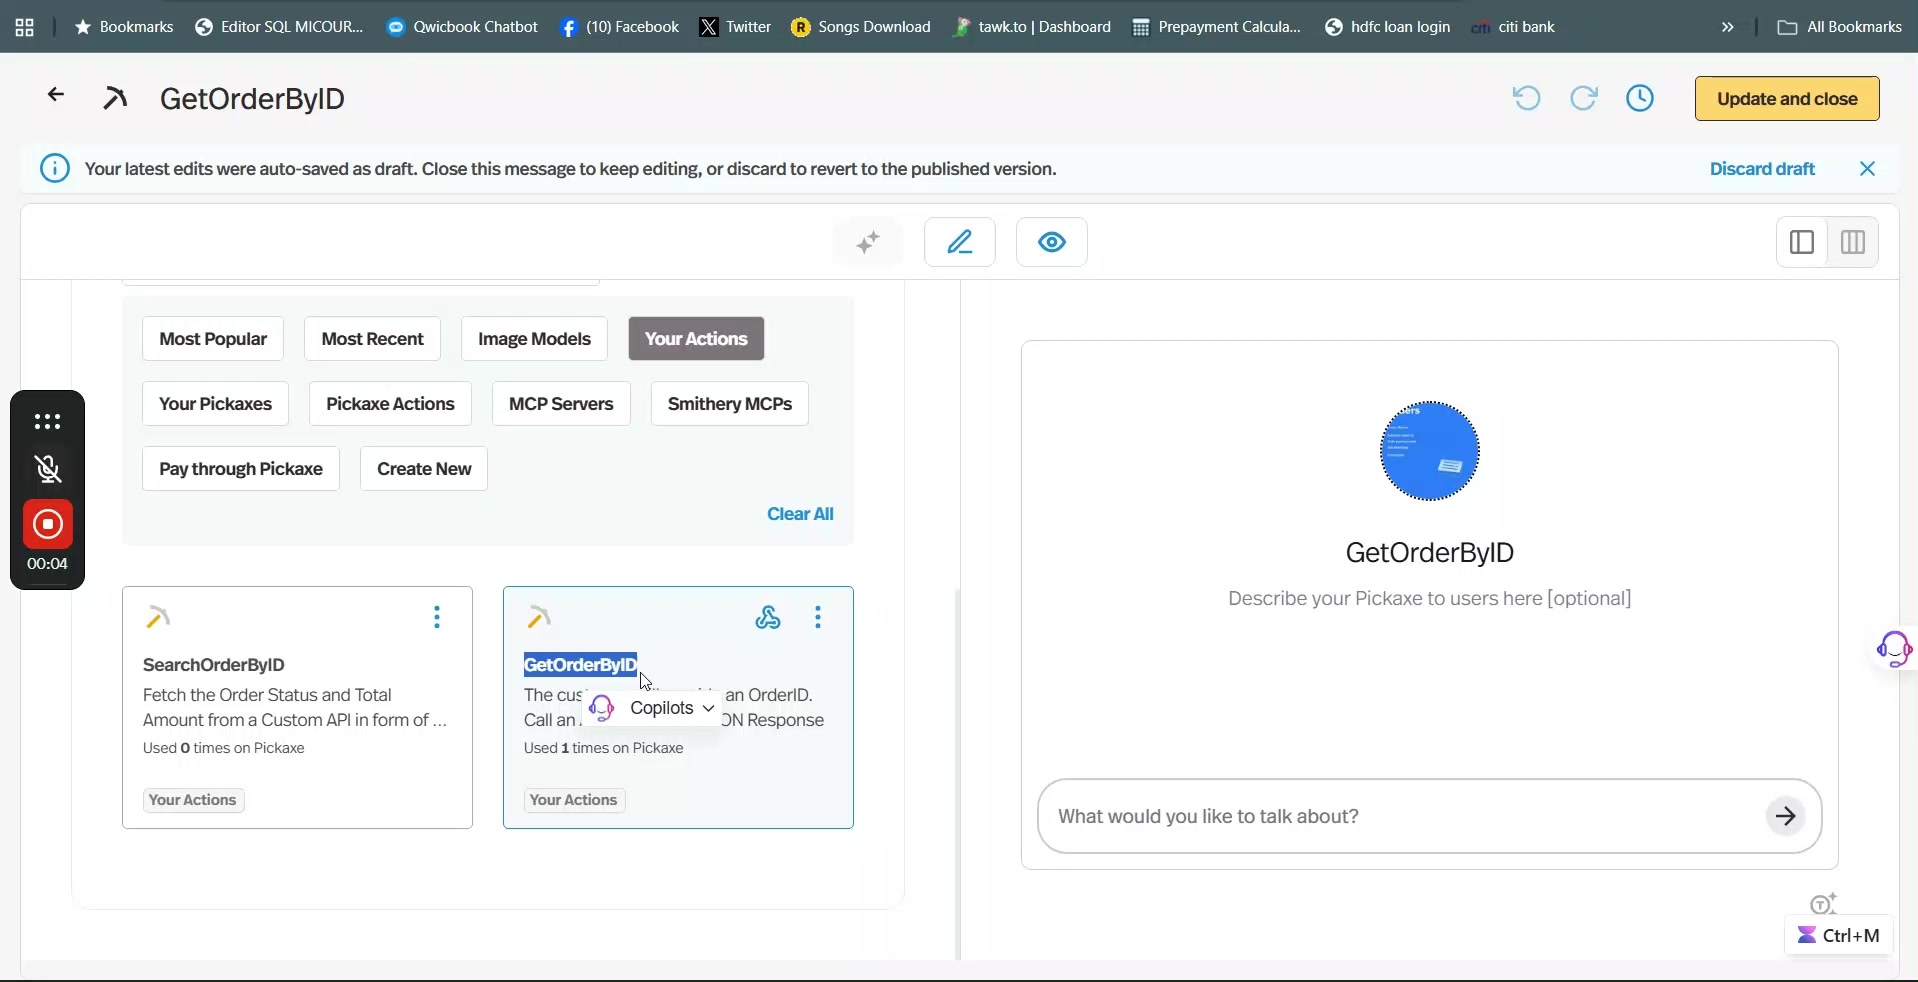The width and height of the screenshot is (1918, 982).
Task: Select the two-pane layout toggle
Action: [x=1802, y=242]
